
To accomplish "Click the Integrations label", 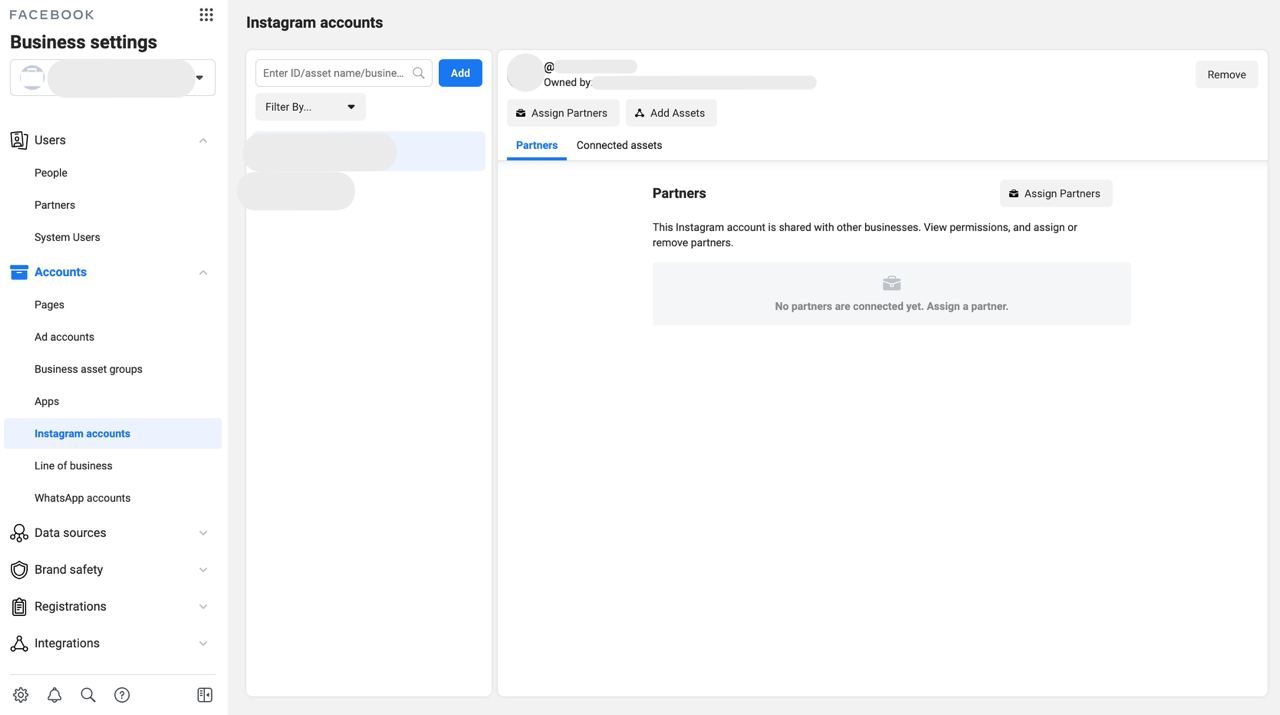I will (x=67, y=644).
